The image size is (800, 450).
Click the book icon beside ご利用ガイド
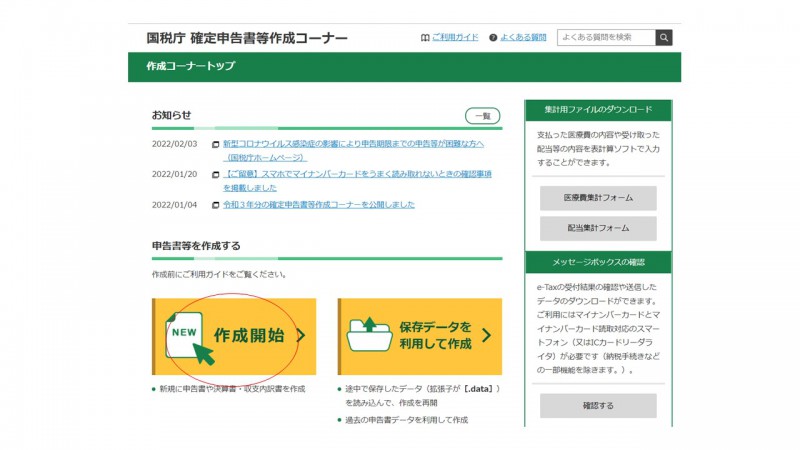[425, 38]
